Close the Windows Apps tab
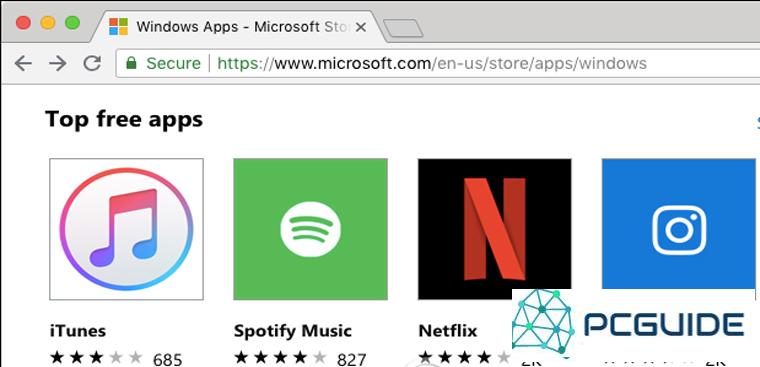Screen dimensions: 760x367 pos(361,28)
